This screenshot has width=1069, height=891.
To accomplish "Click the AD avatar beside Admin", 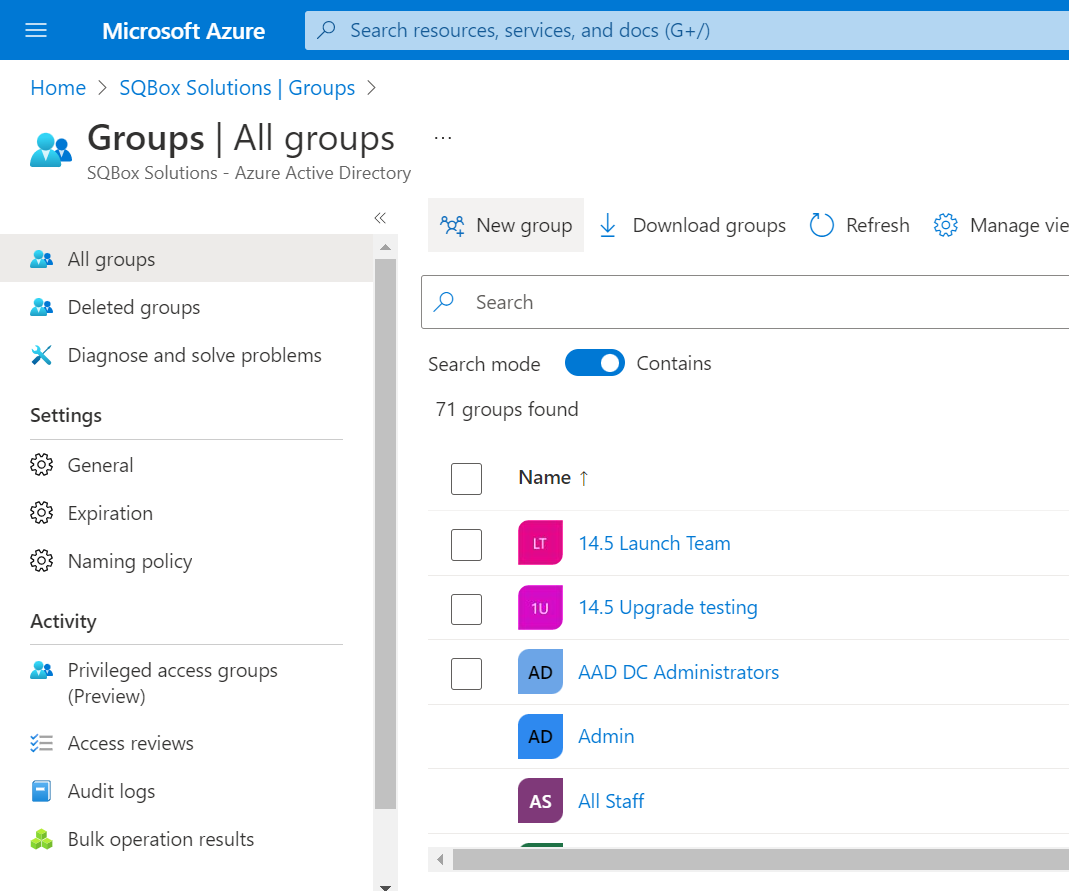I will click(x=540, y=736).
